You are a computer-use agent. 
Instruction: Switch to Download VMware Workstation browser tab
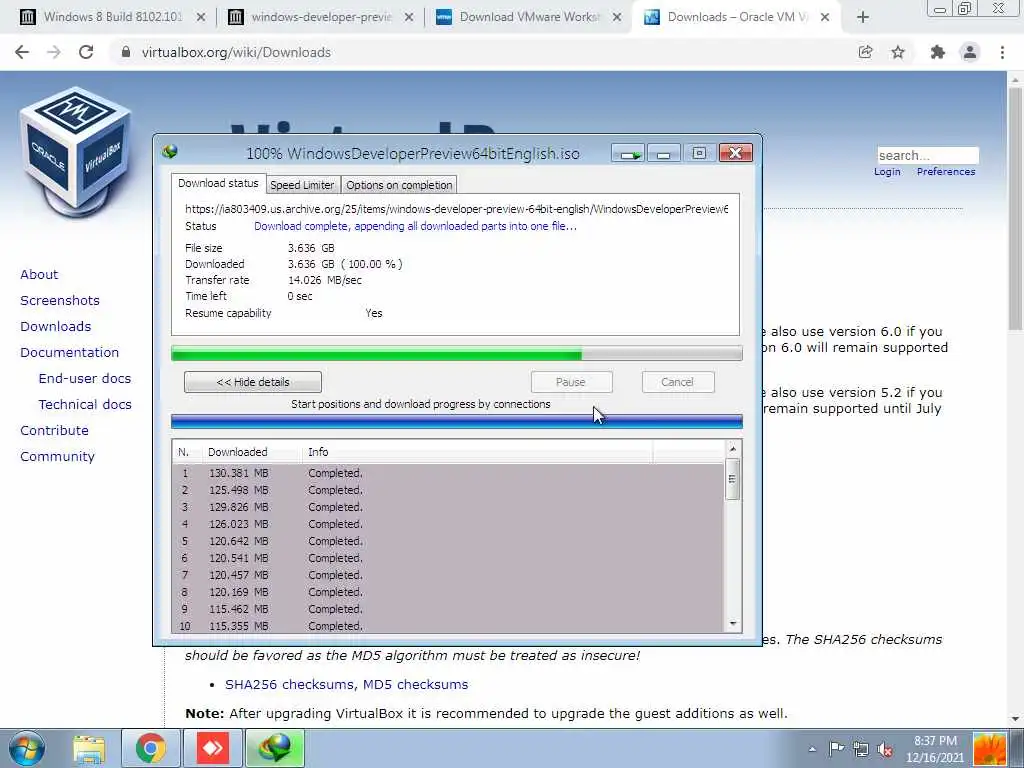tap(530, 17)
